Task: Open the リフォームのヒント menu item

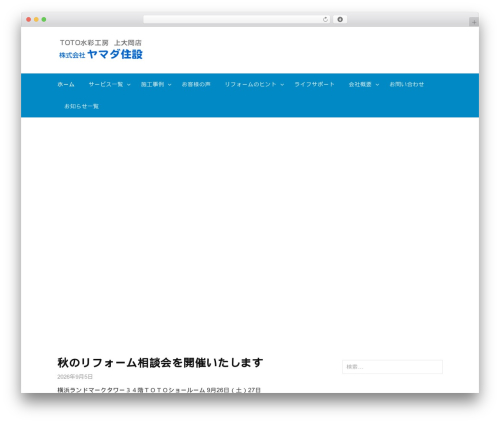Action: pos(250,84)
